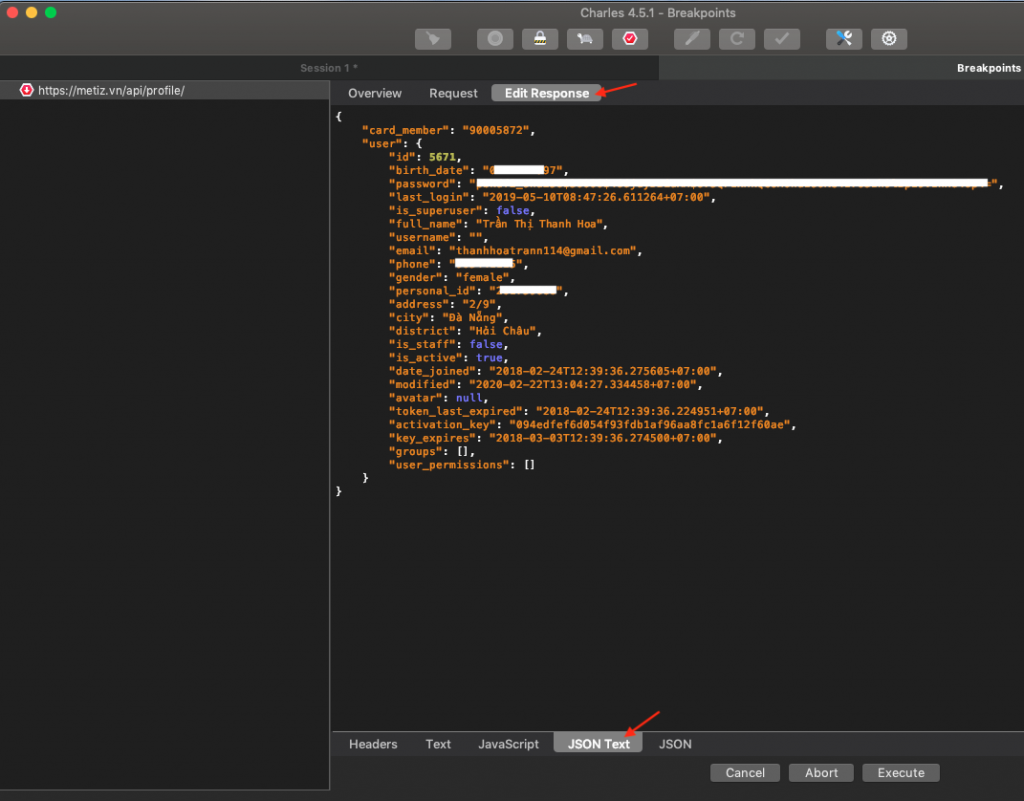Click the avatar null value

469,398
